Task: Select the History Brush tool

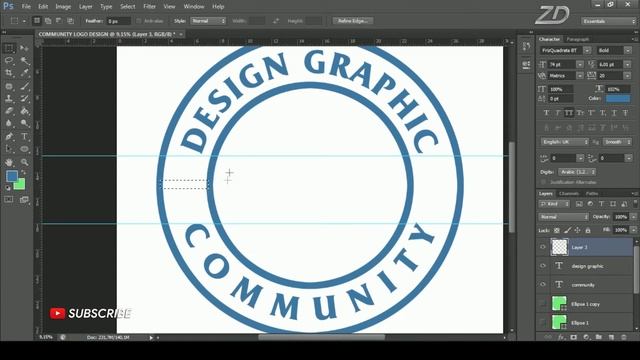Action: coord(24,98)
